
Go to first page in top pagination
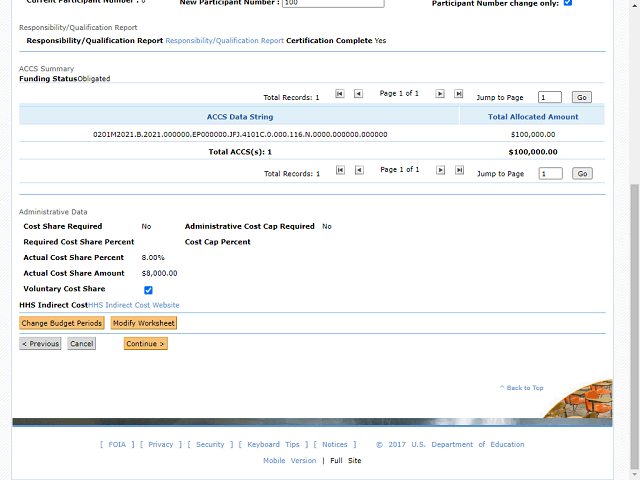click(x=340, y=94)
